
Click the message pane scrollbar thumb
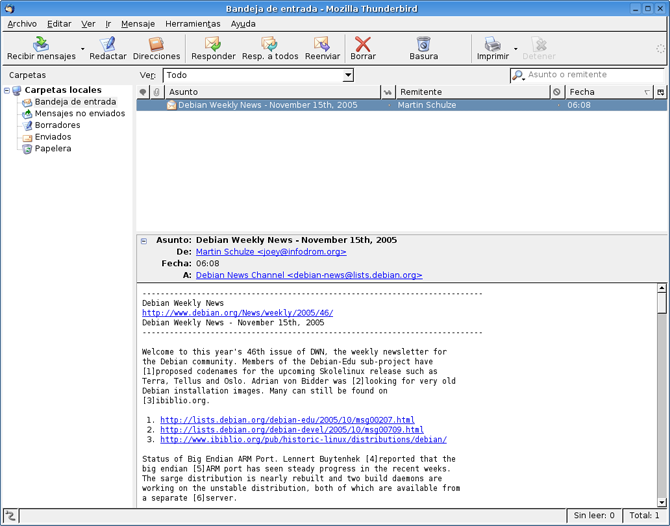(x=661, y=303)
